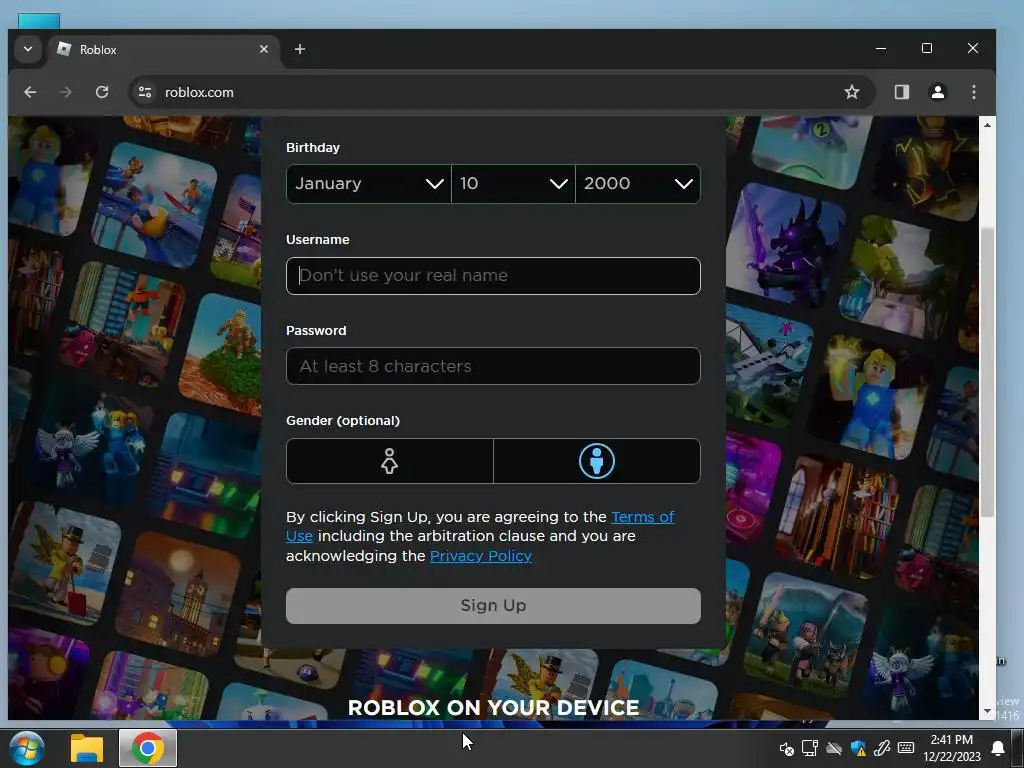1024x768 pixels.
Task: Click the Sign Up button
Action: (493, 605)
